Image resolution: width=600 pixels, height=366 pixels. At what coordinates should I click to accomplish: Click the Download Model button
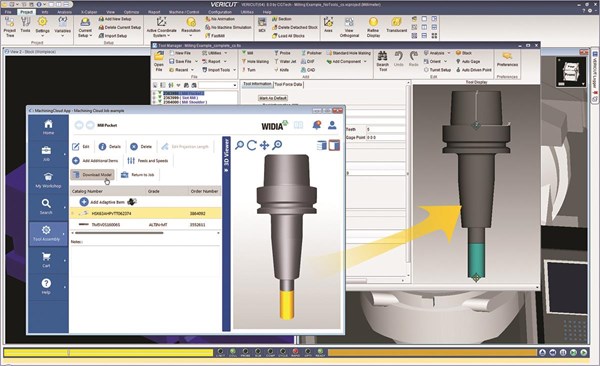click(93, 175)
